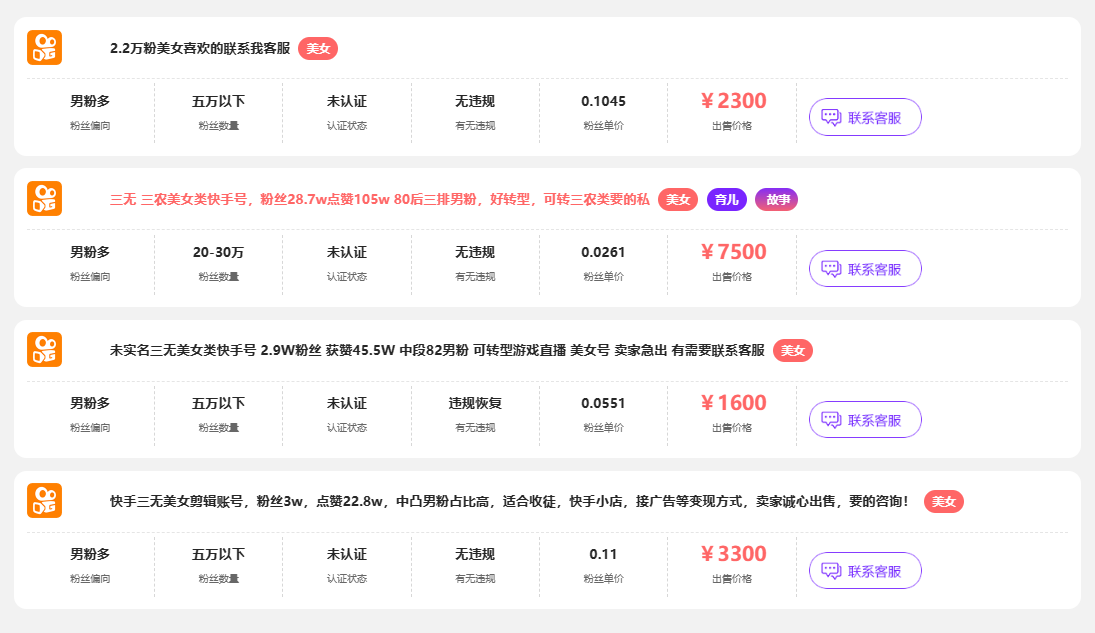1095x633 pixels.
Task: Click the chat bubble icon in the ¥2300 row
Action: click(x=830, y=117)
